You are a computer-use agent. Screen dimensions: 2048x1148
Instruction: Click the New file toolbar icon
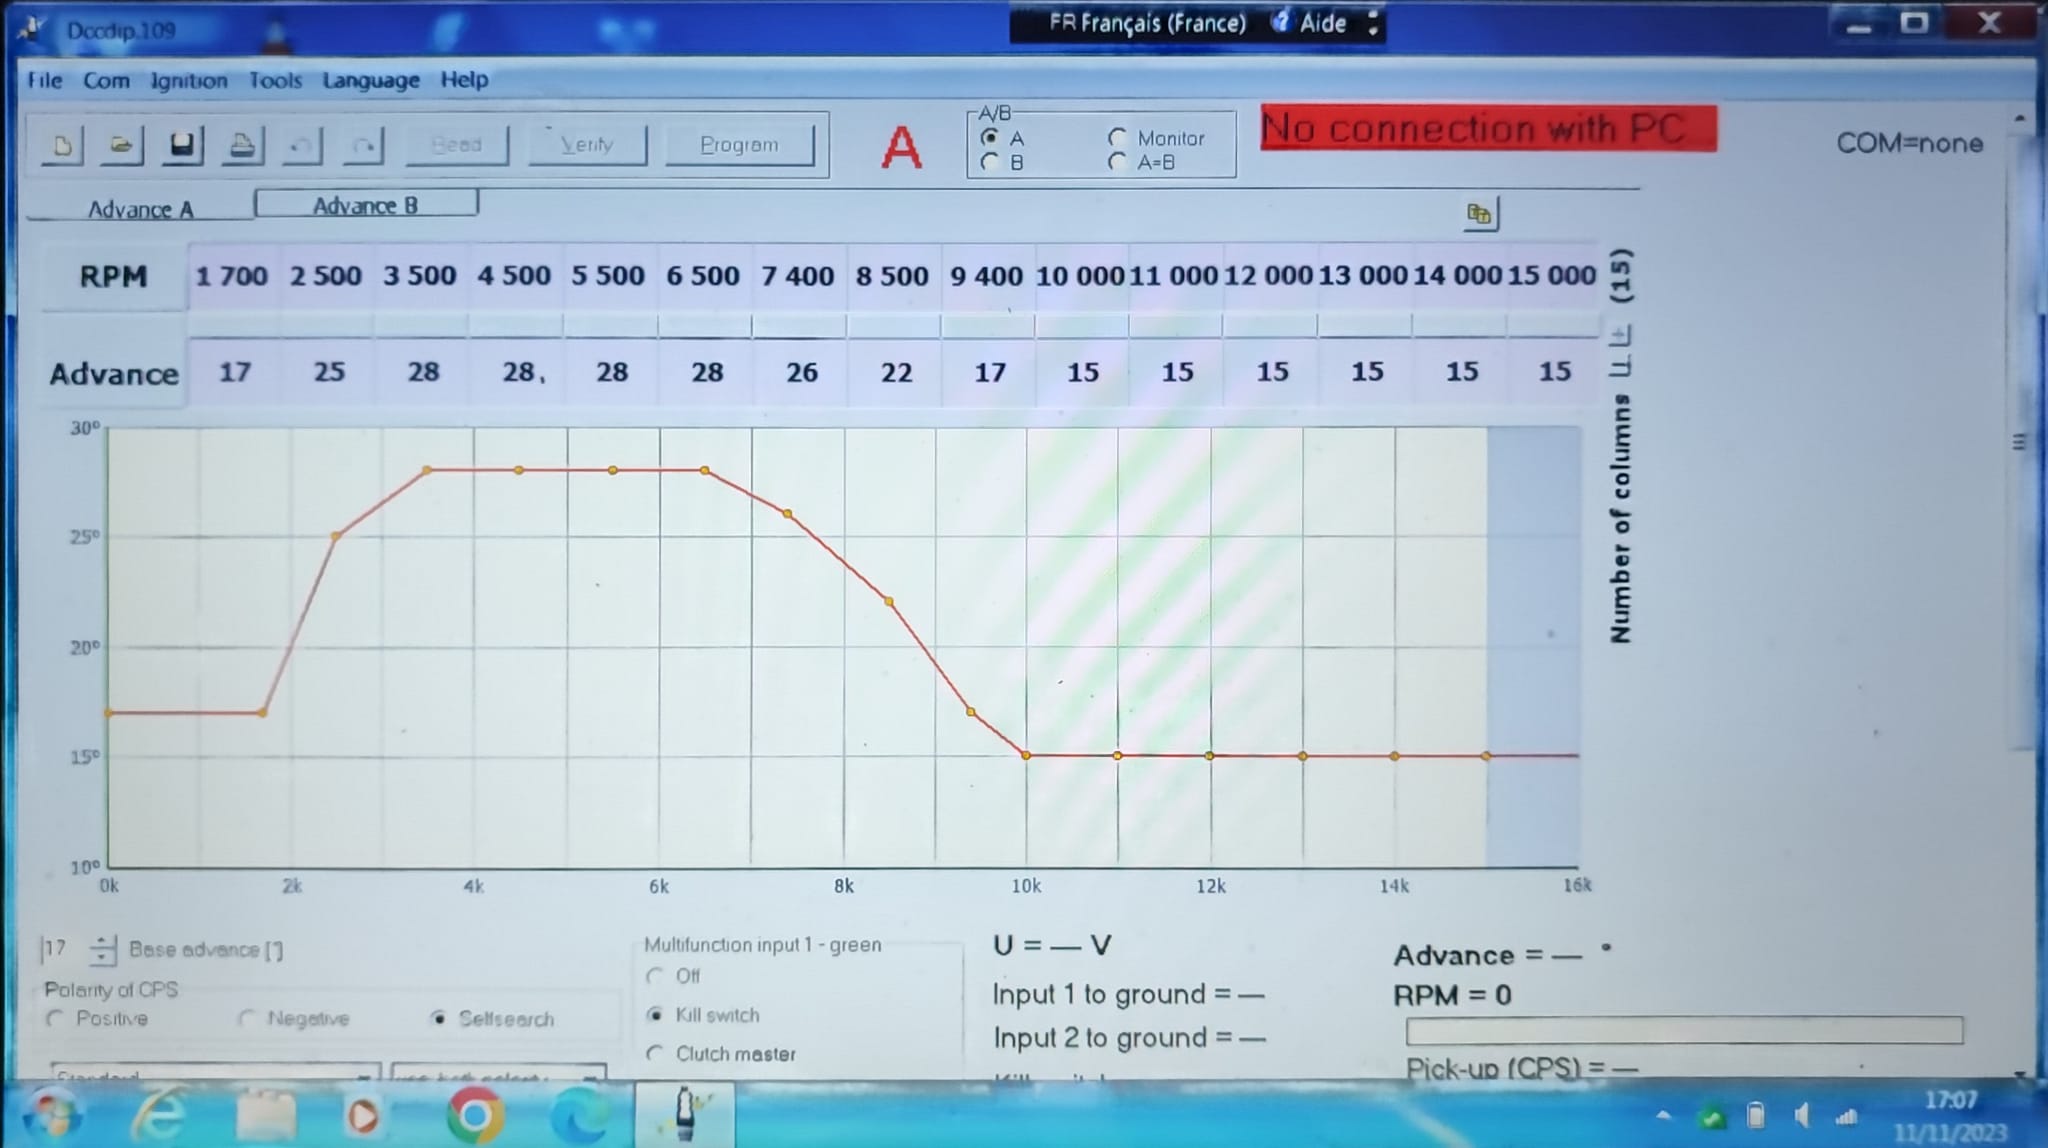click(62, 146)
